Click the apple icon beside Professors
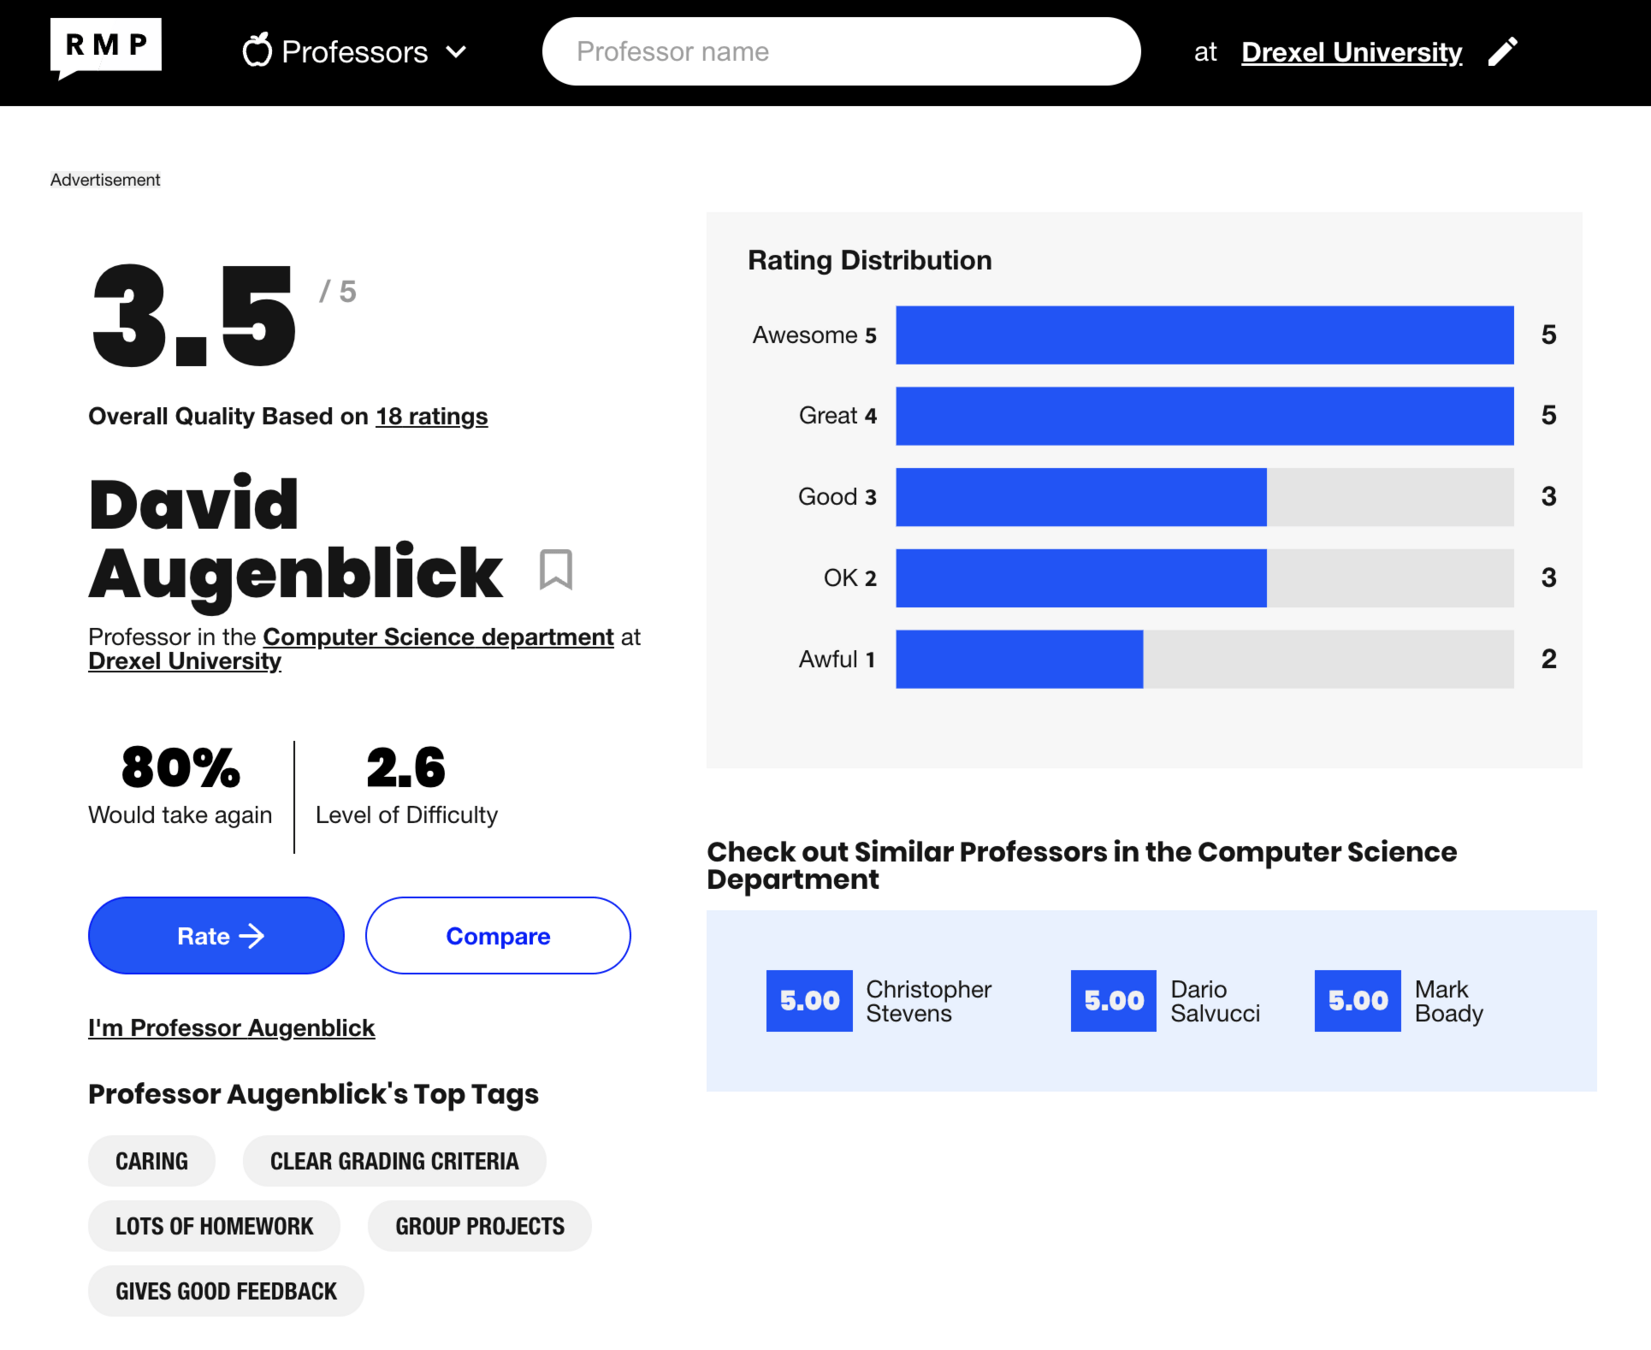This screenshot has height=1350, width=1651. (x=257, y=50)
